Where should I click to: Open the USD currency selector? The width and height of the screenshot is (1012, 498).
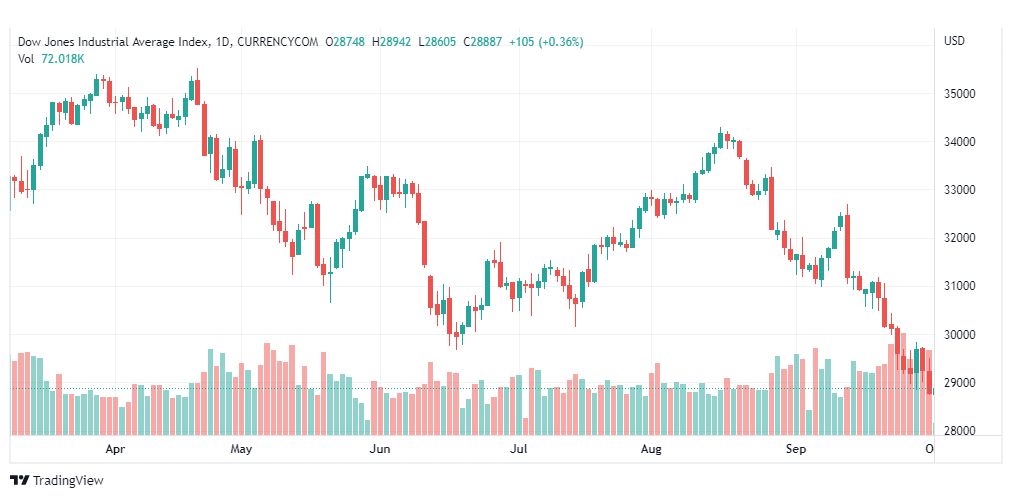[955, 41]
